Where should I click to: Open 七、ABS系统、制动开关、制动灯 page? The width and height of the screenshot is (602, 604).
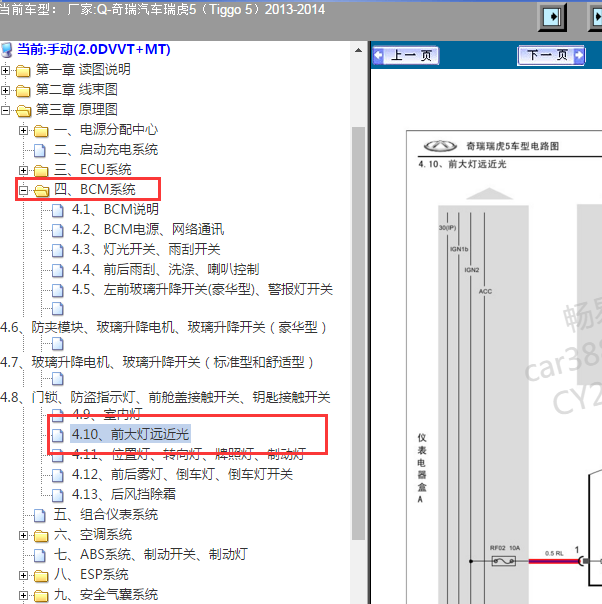[x=151, y=555]
